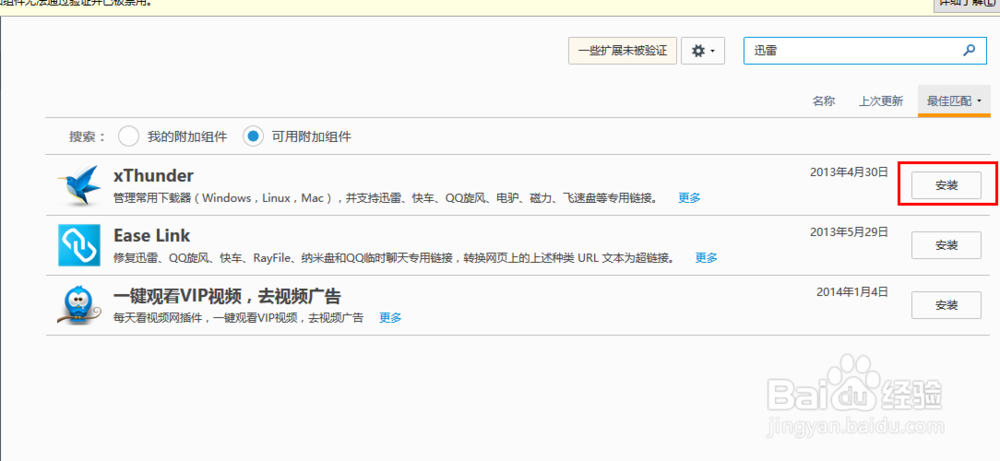Click the date 2013年5月29日
1000x461 pixels.
849,232
